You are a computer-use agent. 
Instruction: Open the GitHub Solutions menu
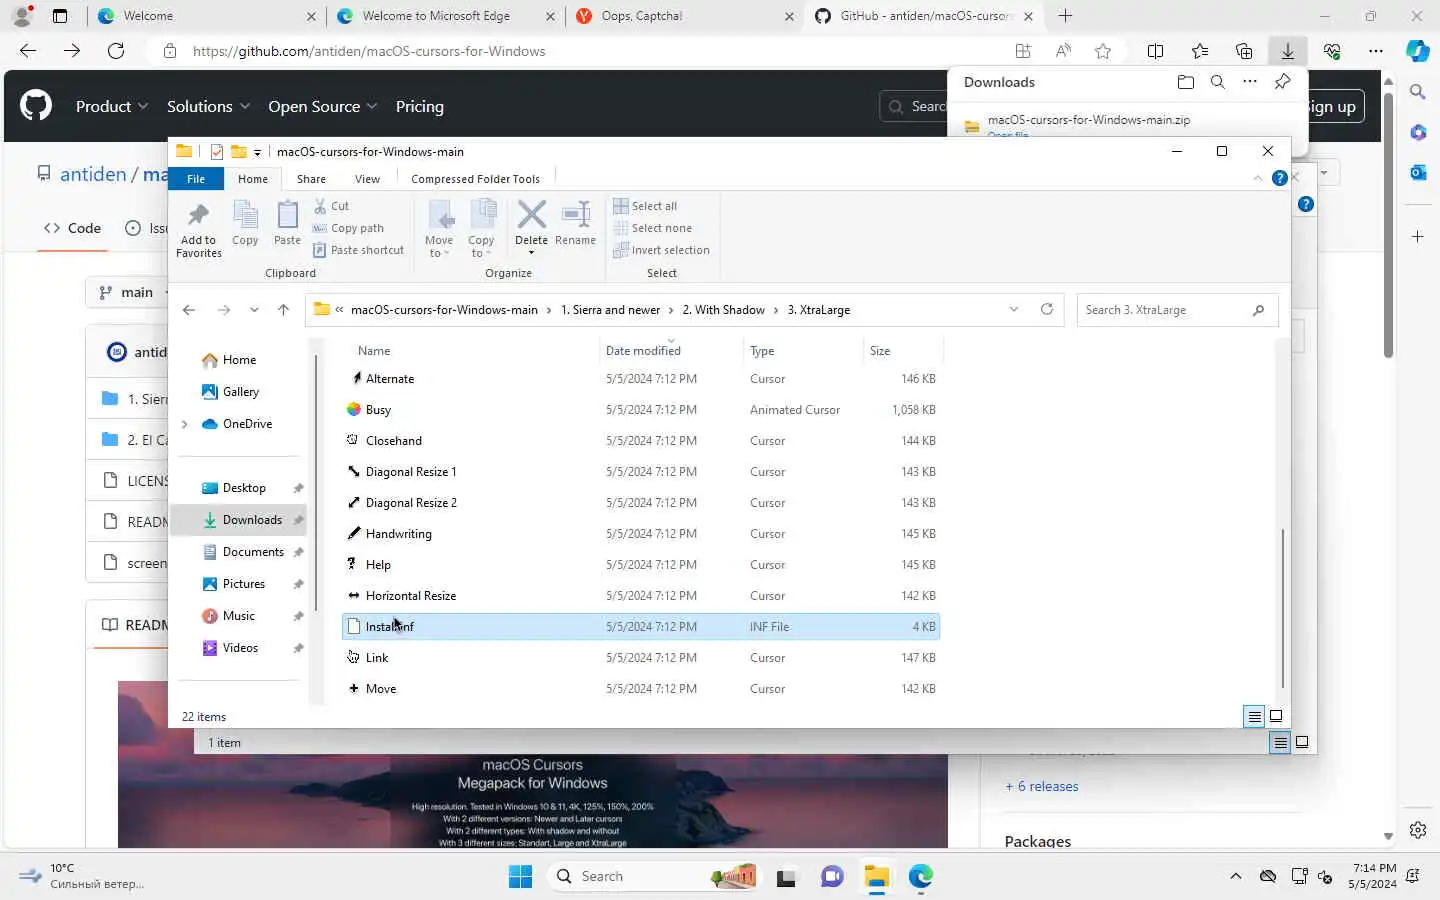tap(208, 106)
